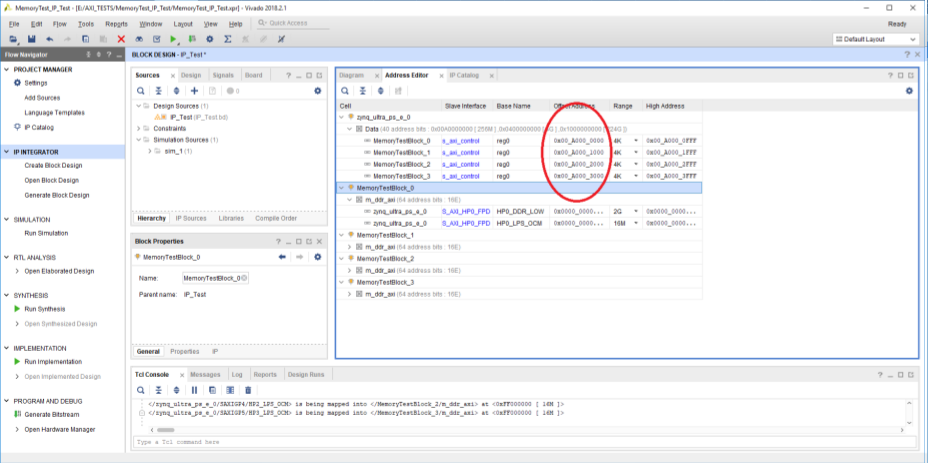The height and width of the screenshot is (463, 928).
Task: Click the Open Project toolbar icon
Action: click(x=13, y=39)
